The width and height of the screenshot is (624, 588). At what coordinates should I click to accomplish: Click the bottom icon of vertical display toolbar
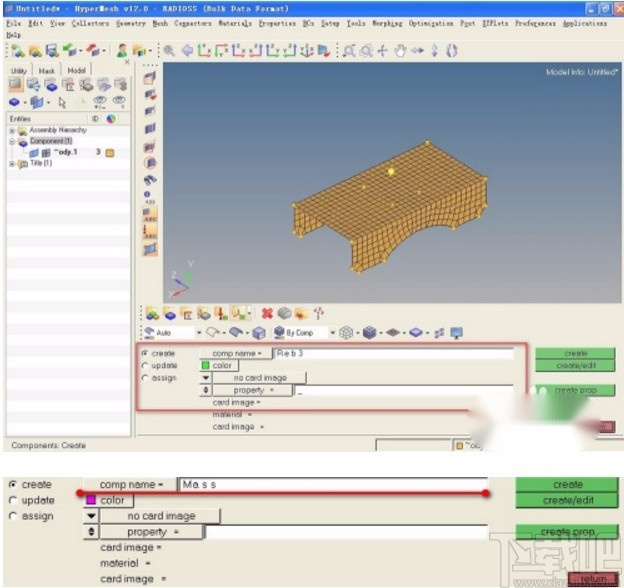click(x=150, y=249)
